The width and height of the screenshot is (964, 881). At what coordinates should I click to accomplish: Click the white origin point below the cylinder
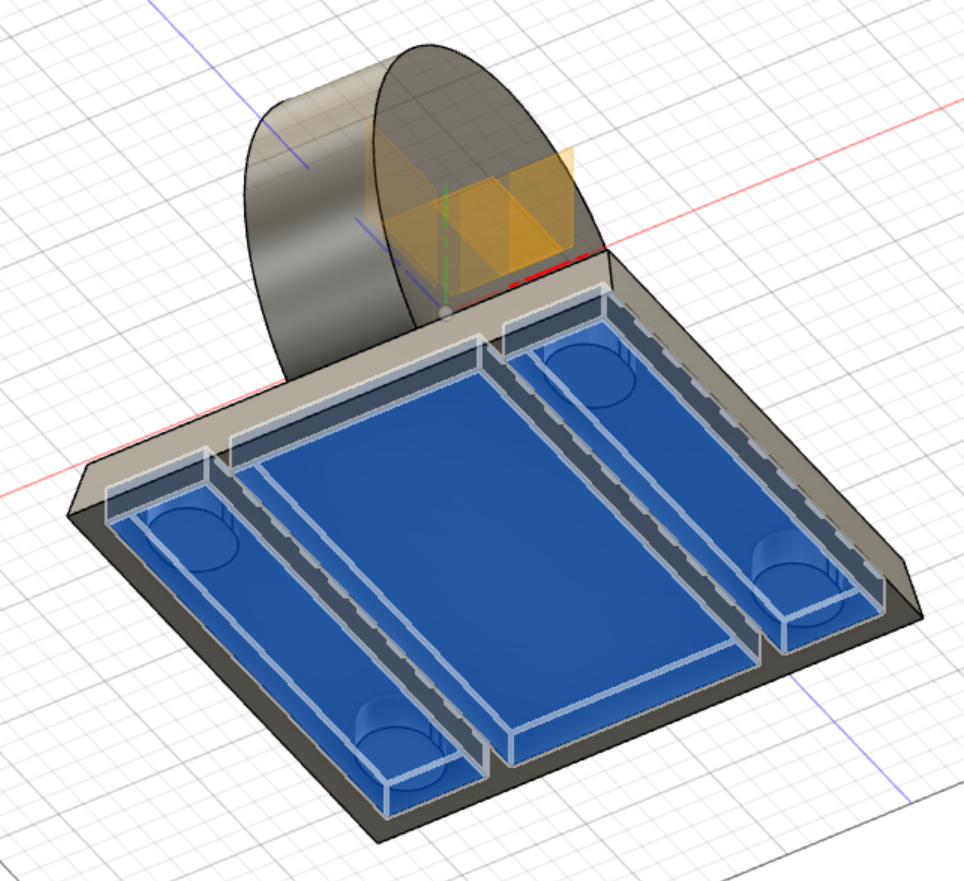(x=446, y=313)
